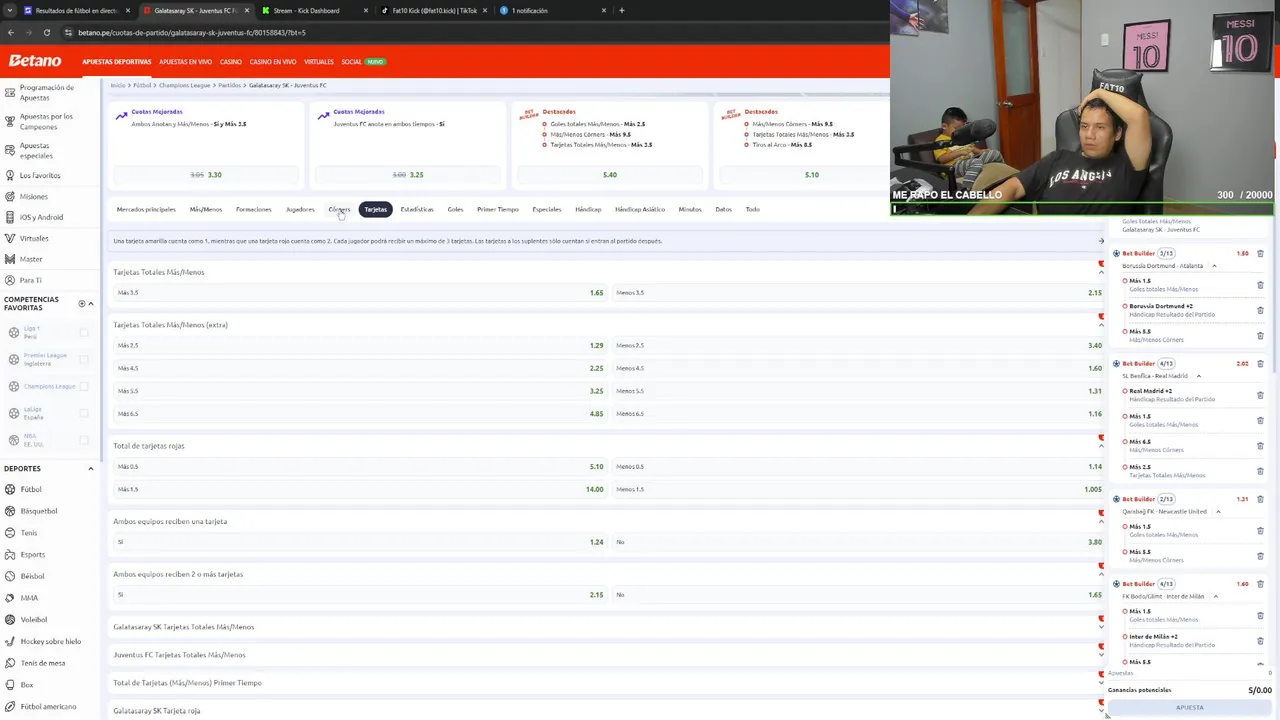Open the Fútbol sport icon in sidebar
Viewport: 1280px width, 720px height.
[x=10, y=489]
